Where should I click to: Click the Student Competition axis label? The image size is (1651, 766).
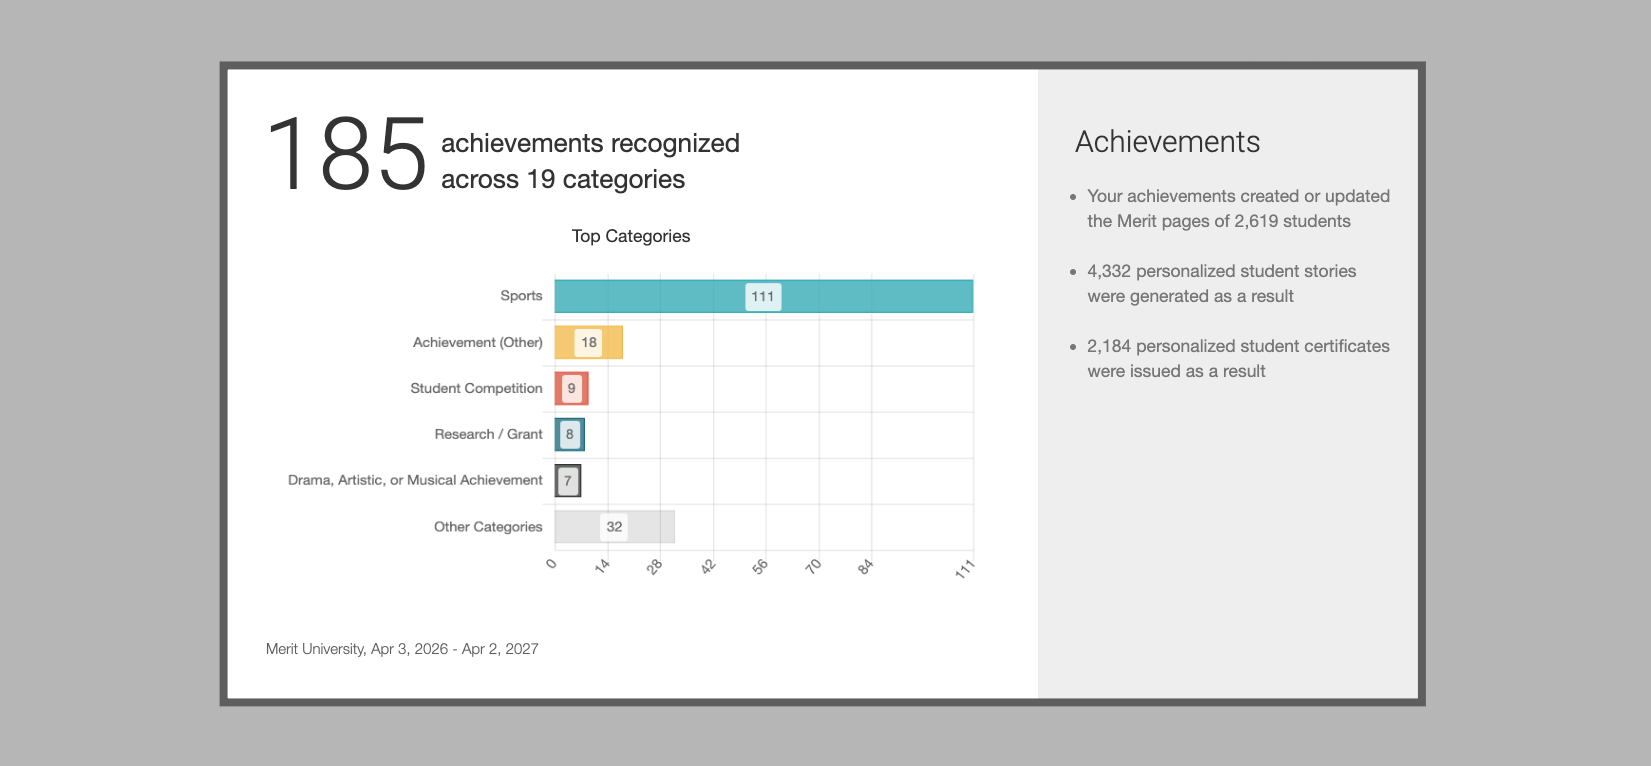coord(476,388)
